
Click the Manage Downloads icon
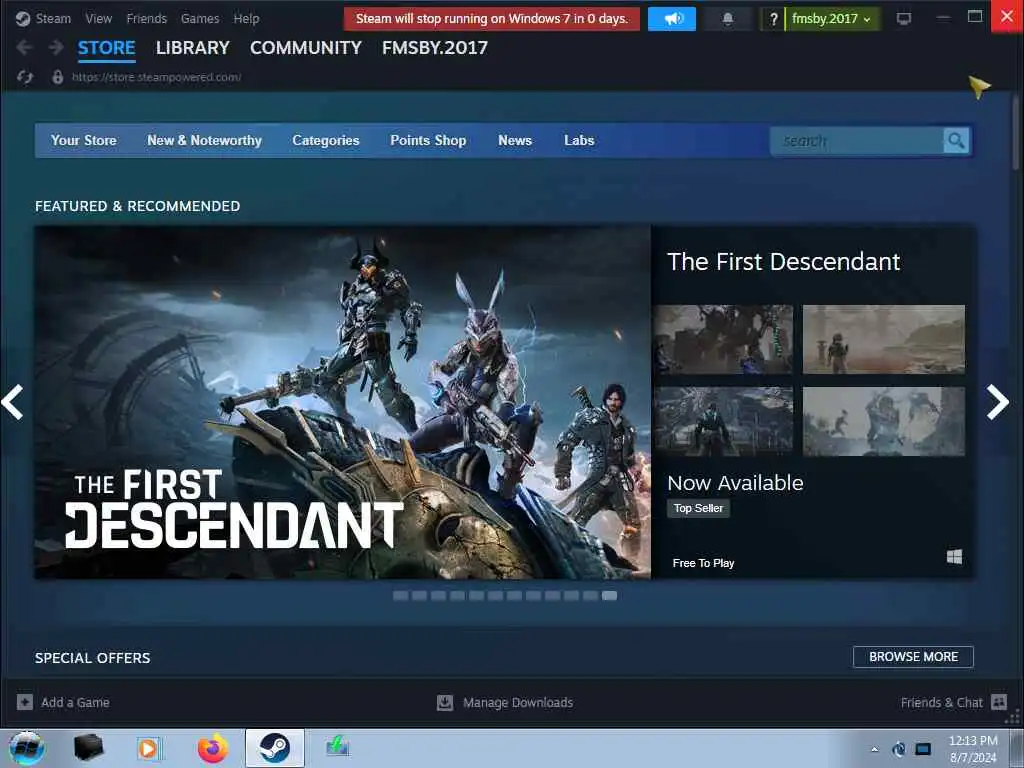point(445,703)
